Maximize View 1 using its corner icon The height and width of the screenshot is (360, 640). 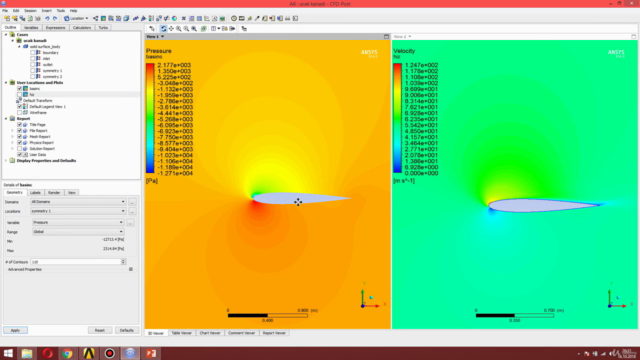pyautogui.click(x=386, y=37)
